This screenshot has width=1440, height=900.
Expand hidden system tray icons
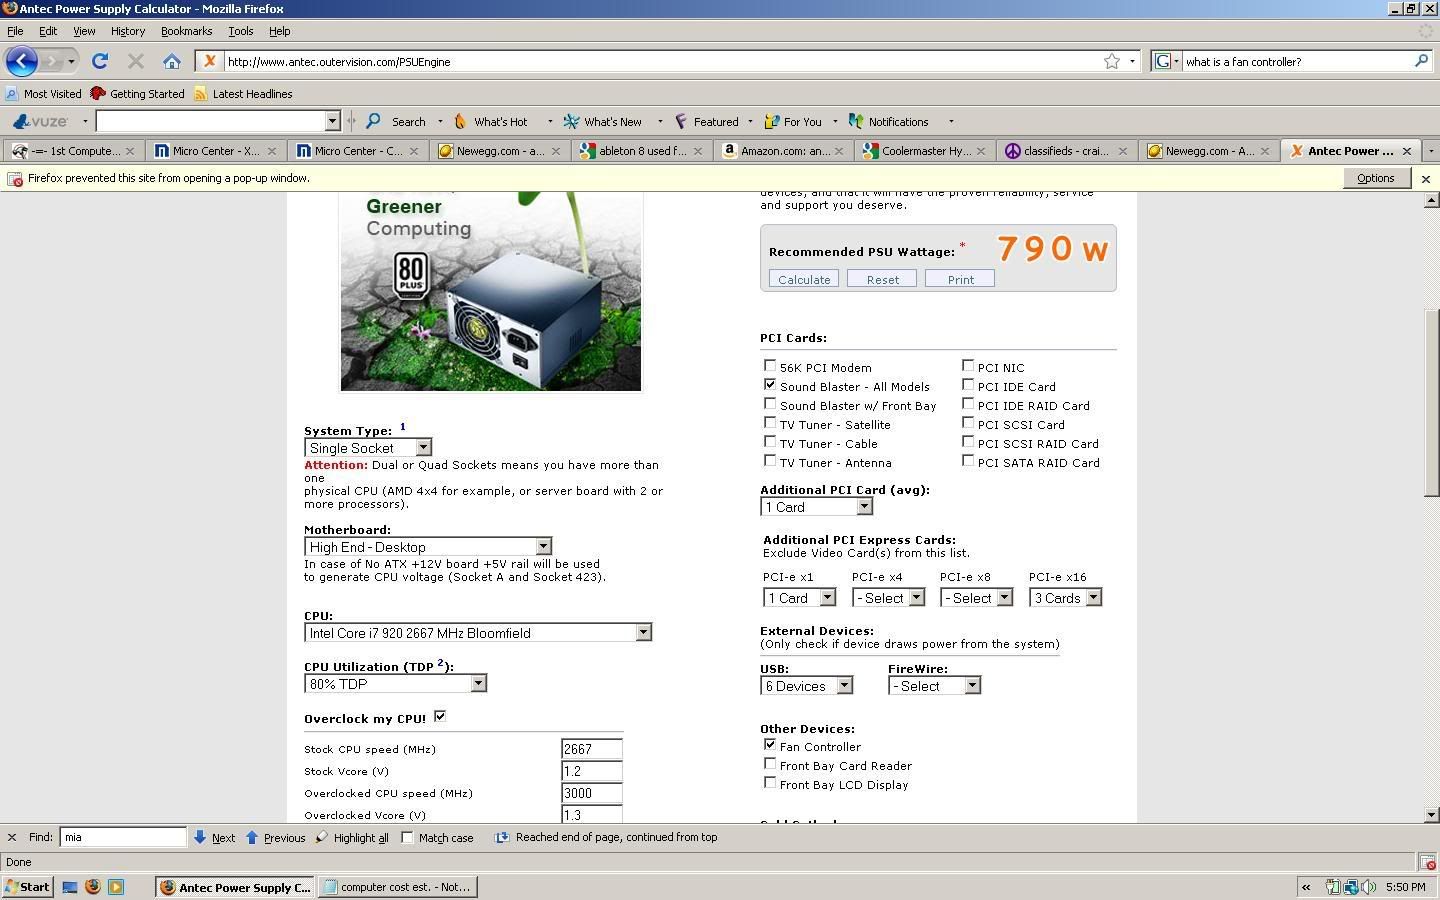pyautogui.click(x=1306, y=887)
